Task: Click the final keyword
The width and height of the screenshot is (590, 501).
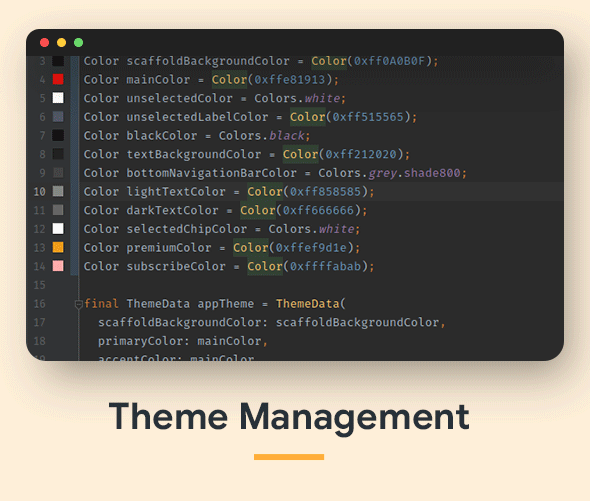Action: tap(101, 304)
